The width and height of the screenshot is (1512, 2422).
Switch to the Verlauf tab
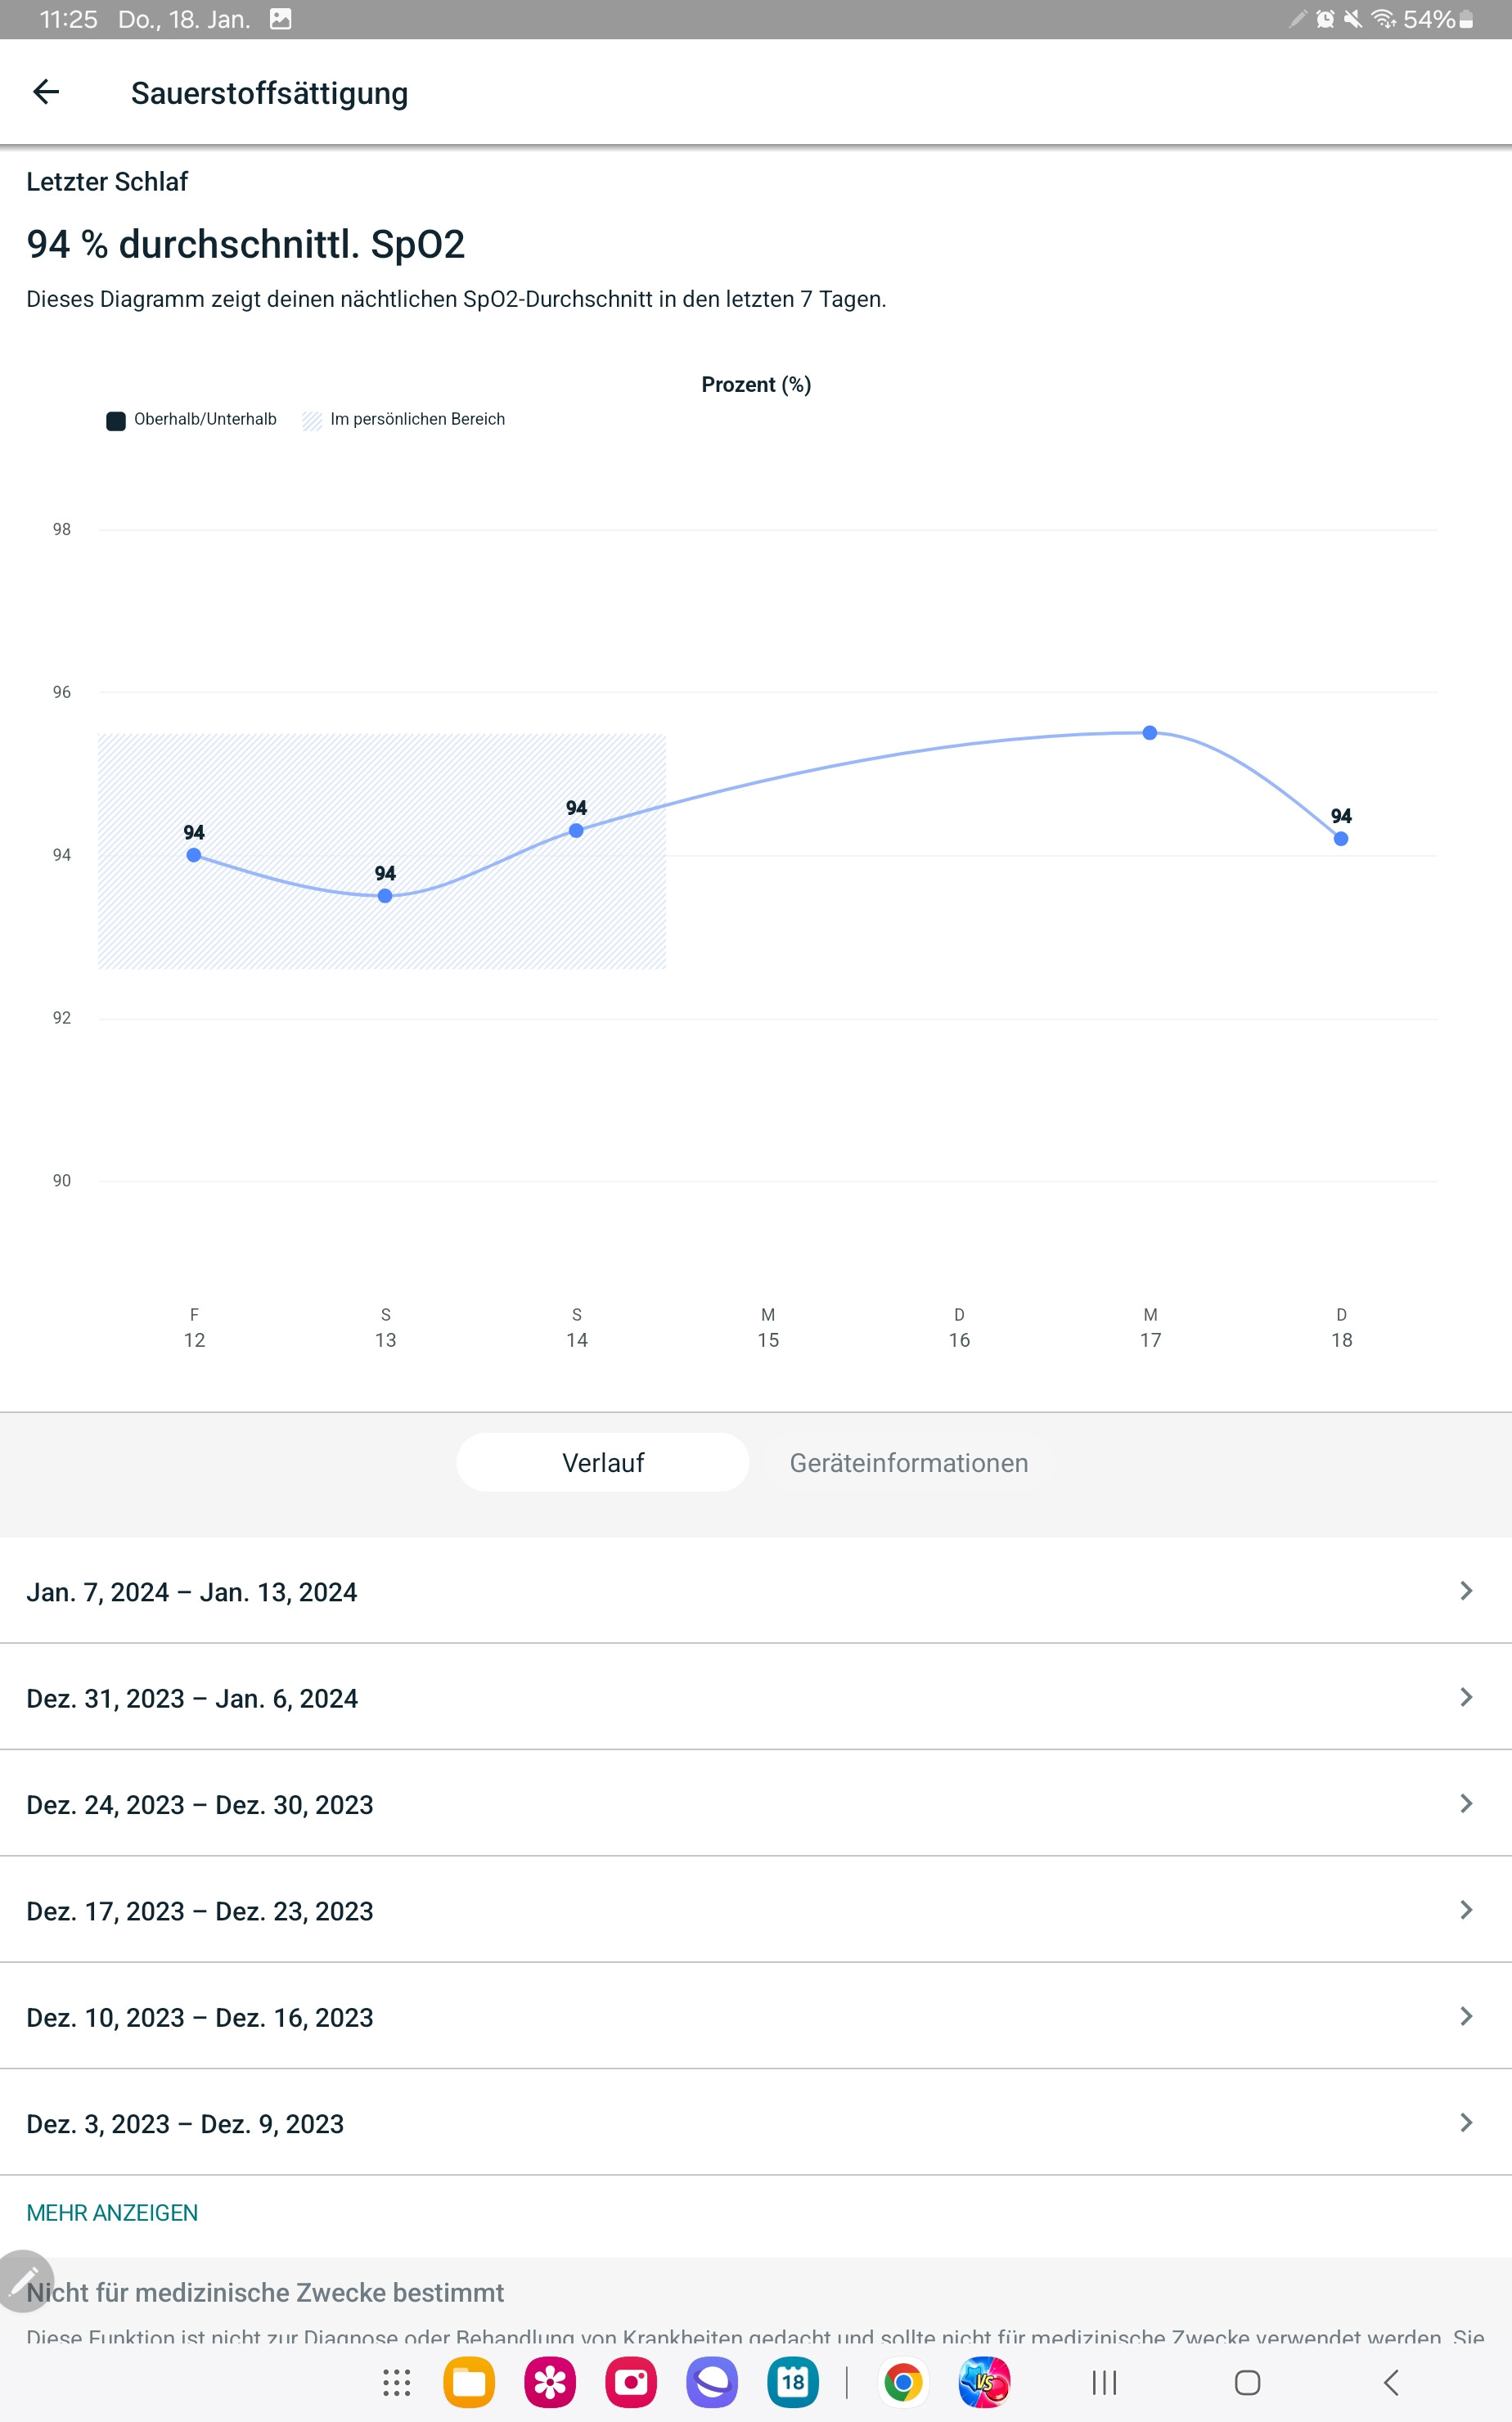(603, 1462)
